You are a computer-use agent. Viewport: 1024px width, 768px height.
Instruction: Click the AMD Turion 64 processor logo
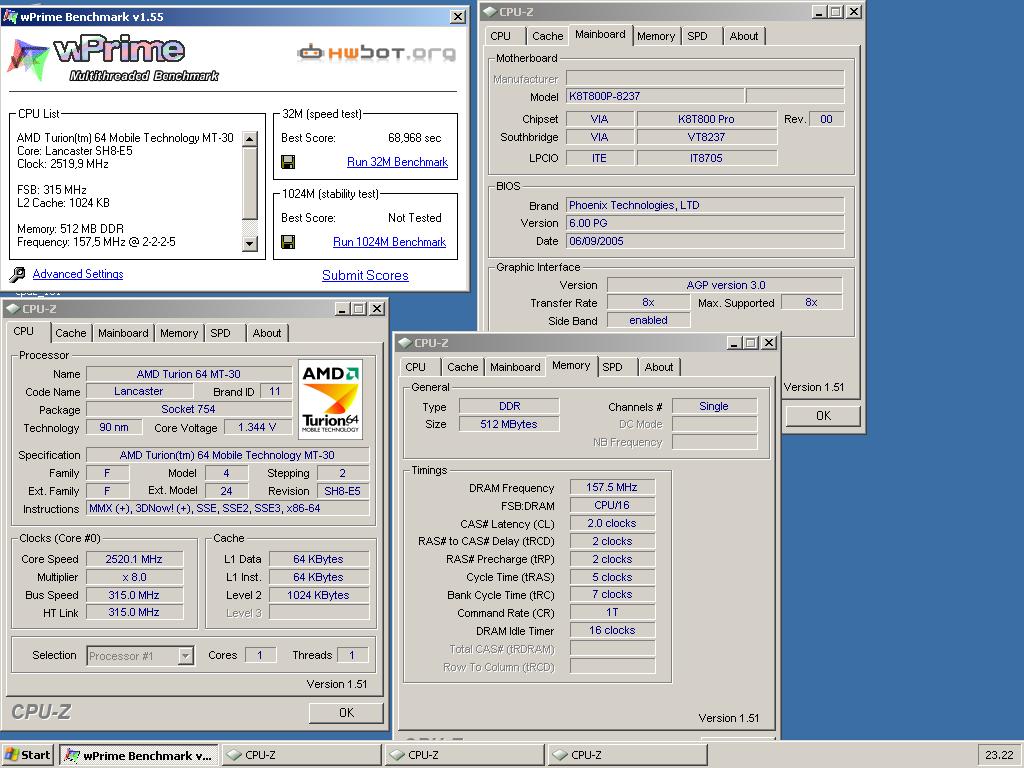click(x=330, y=400)
